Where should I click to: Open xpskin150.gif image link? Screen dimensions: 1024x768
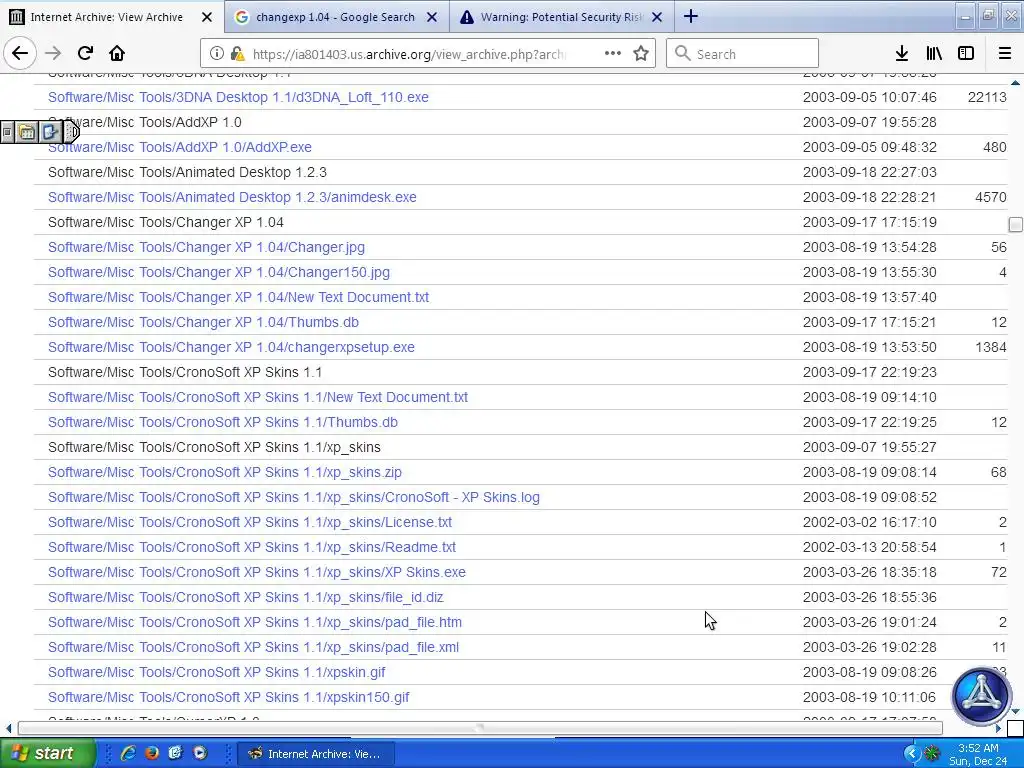(229, 697)
